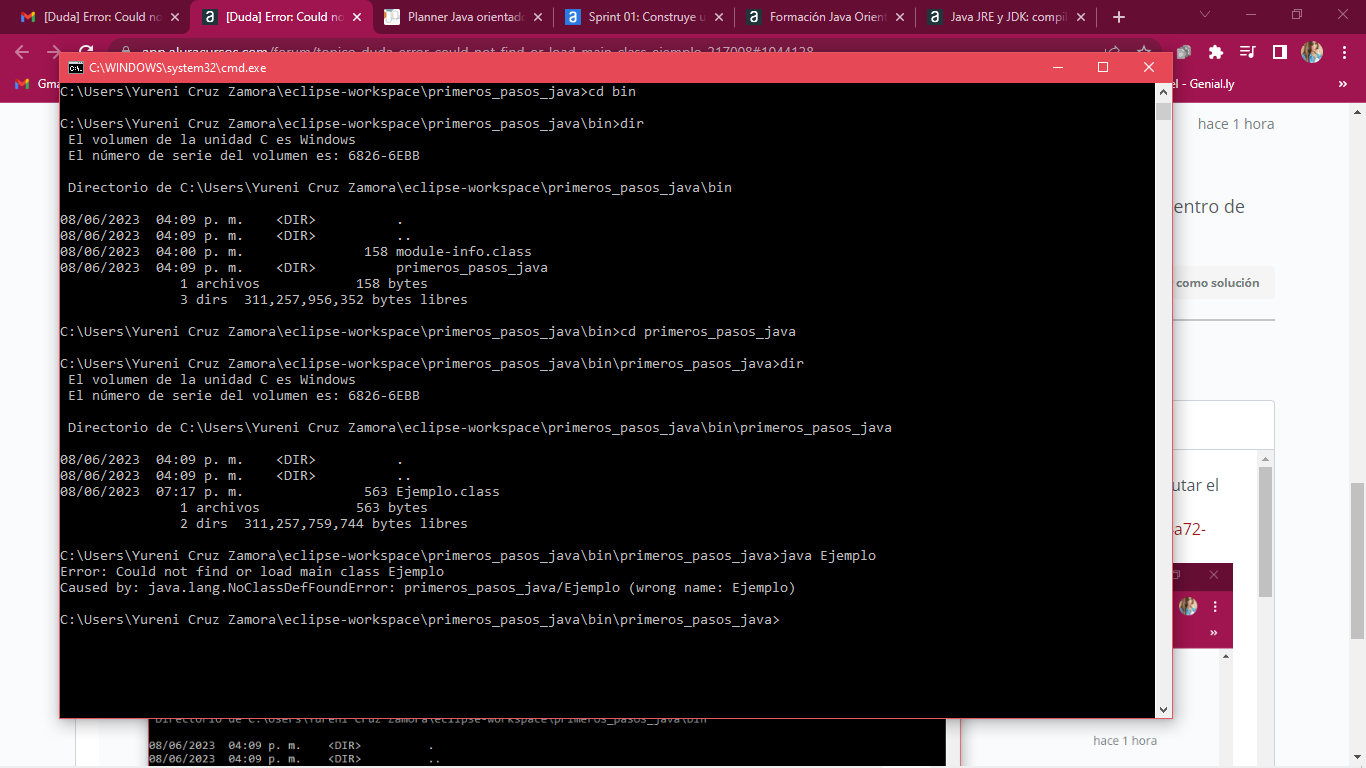Open the Chrome profile avatar
This screenshot has height=768, width=1366.
[1312, 52]
